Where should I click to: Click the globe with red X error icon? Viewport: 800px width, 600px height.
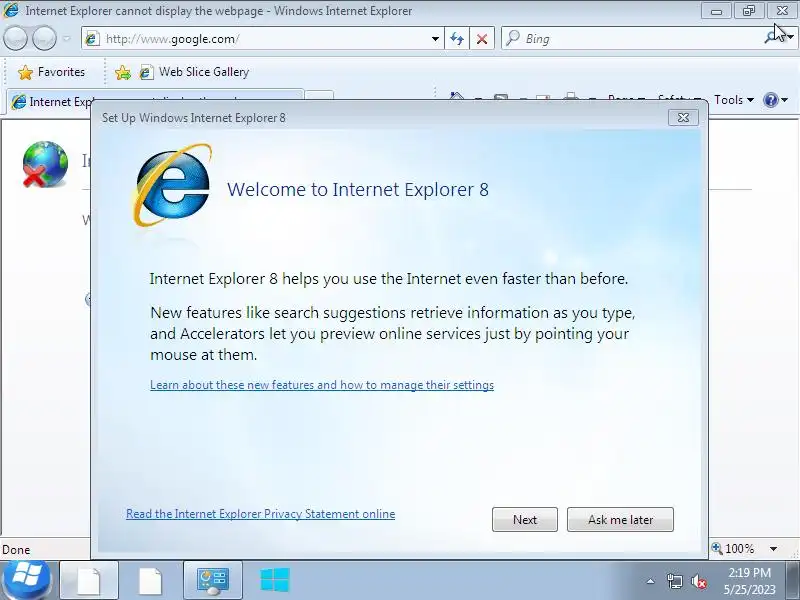(45, 164)
